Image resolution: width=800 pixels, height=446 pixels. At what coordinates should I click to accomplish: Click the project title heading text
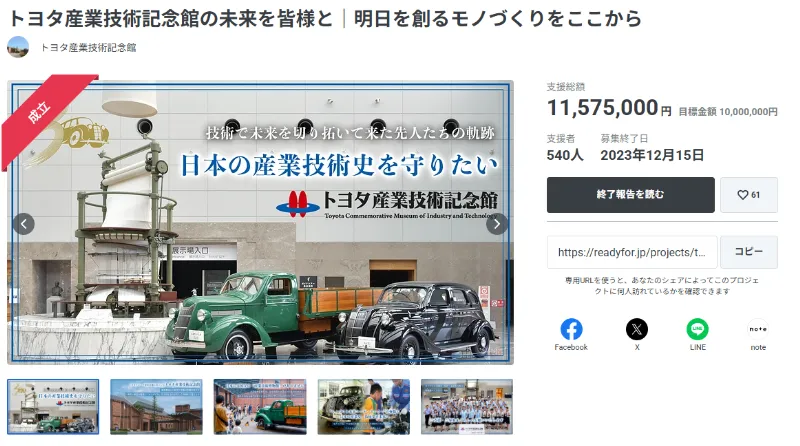(324, 18)
